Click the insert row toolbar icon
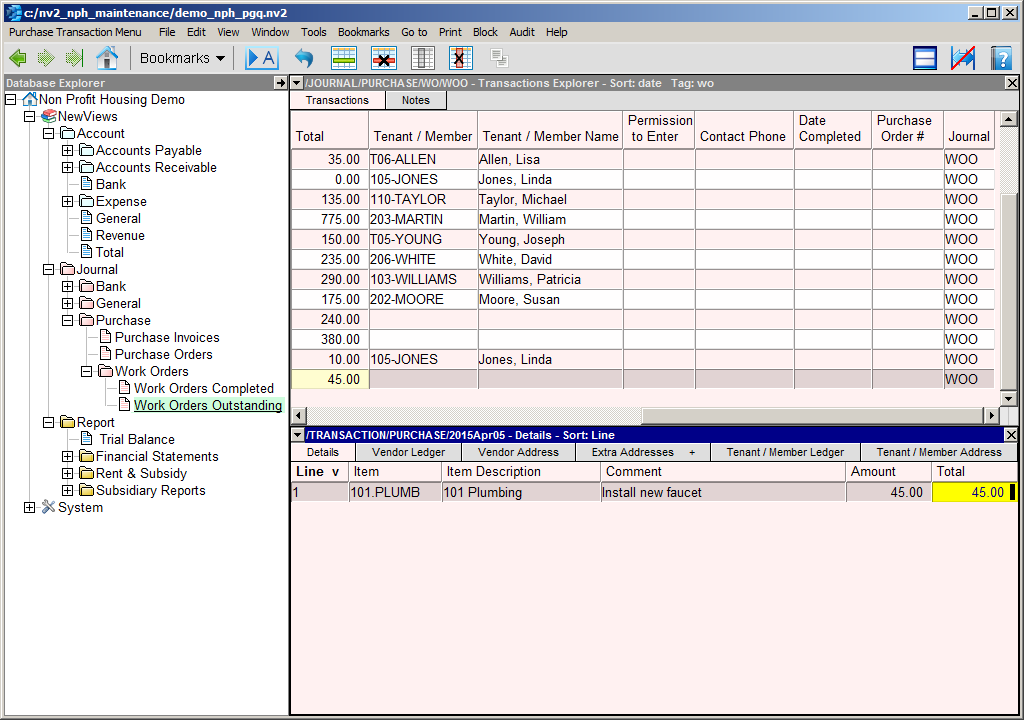1024x720 pixels. coord(344,58)
